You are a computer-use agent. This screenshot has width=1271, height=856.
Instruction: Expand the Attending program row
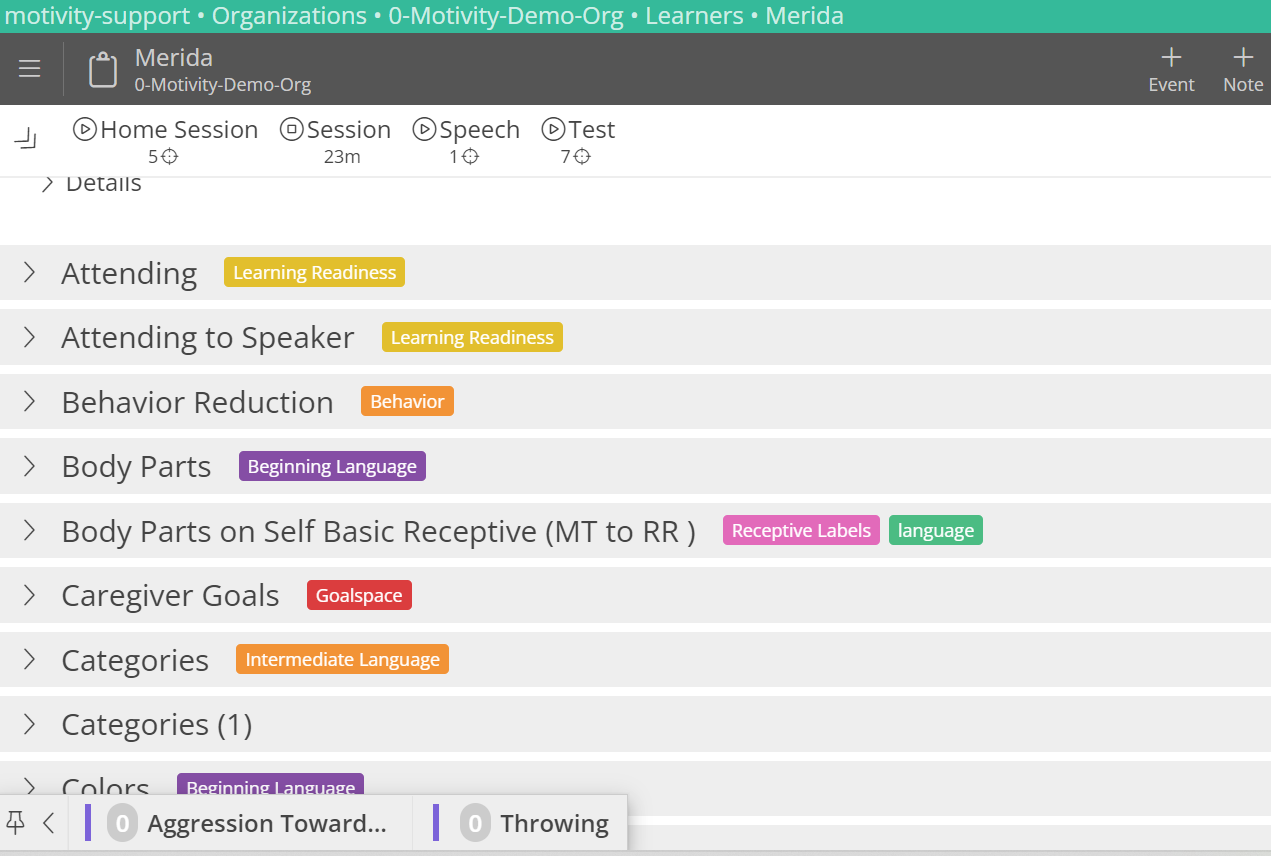(29, 273)
